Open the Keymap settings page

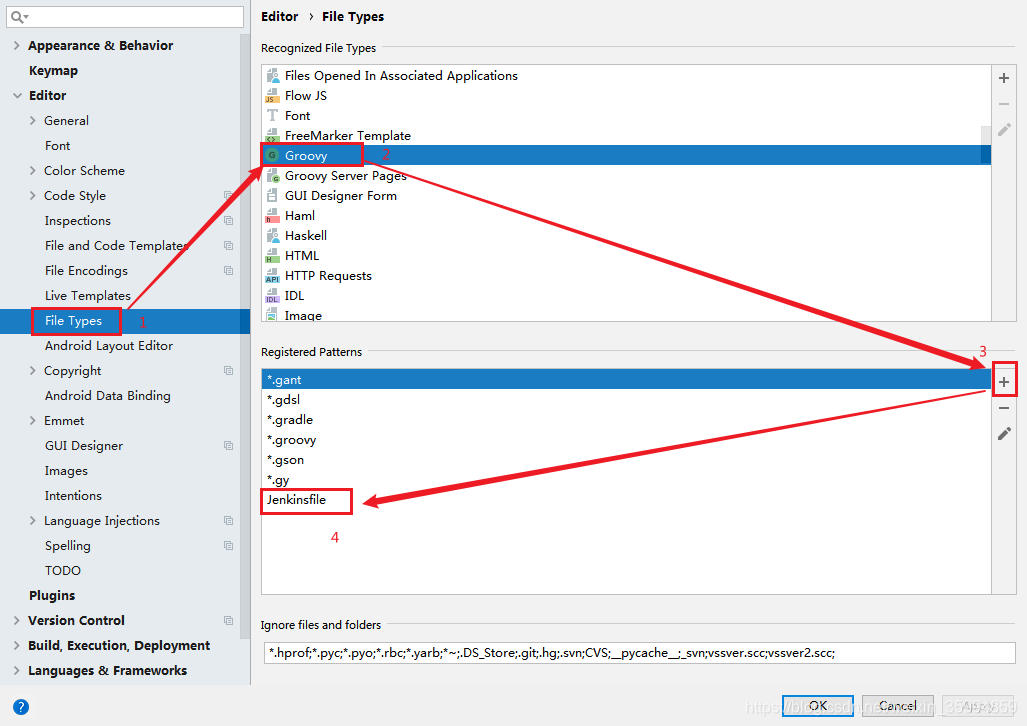[x=53, y=70]
